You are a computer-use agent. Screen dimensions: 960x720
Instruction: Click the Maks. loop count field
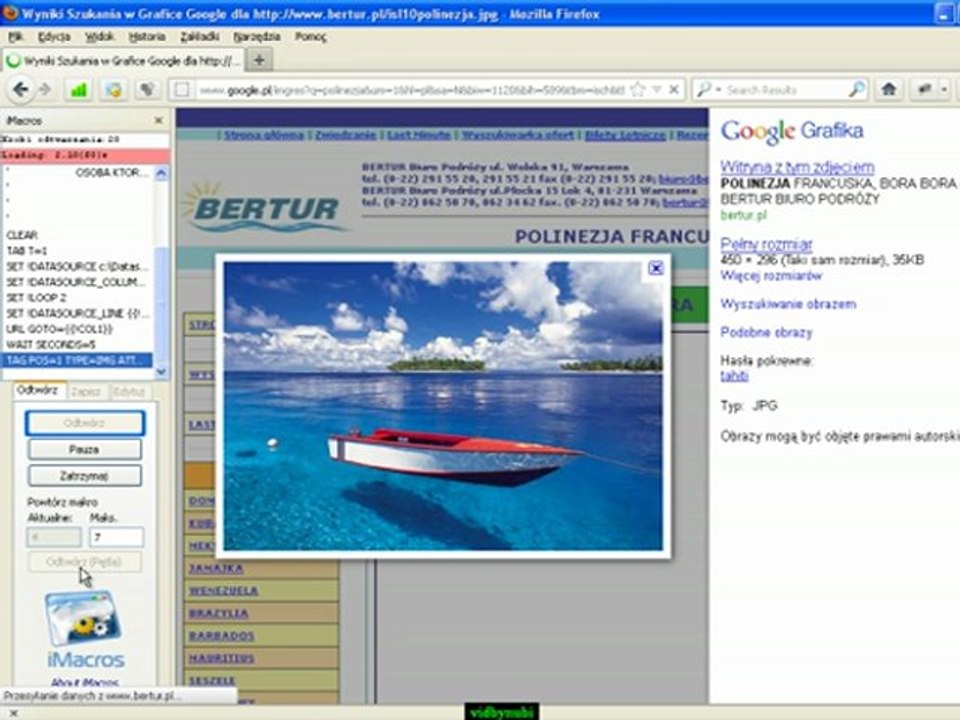[116, 537]
